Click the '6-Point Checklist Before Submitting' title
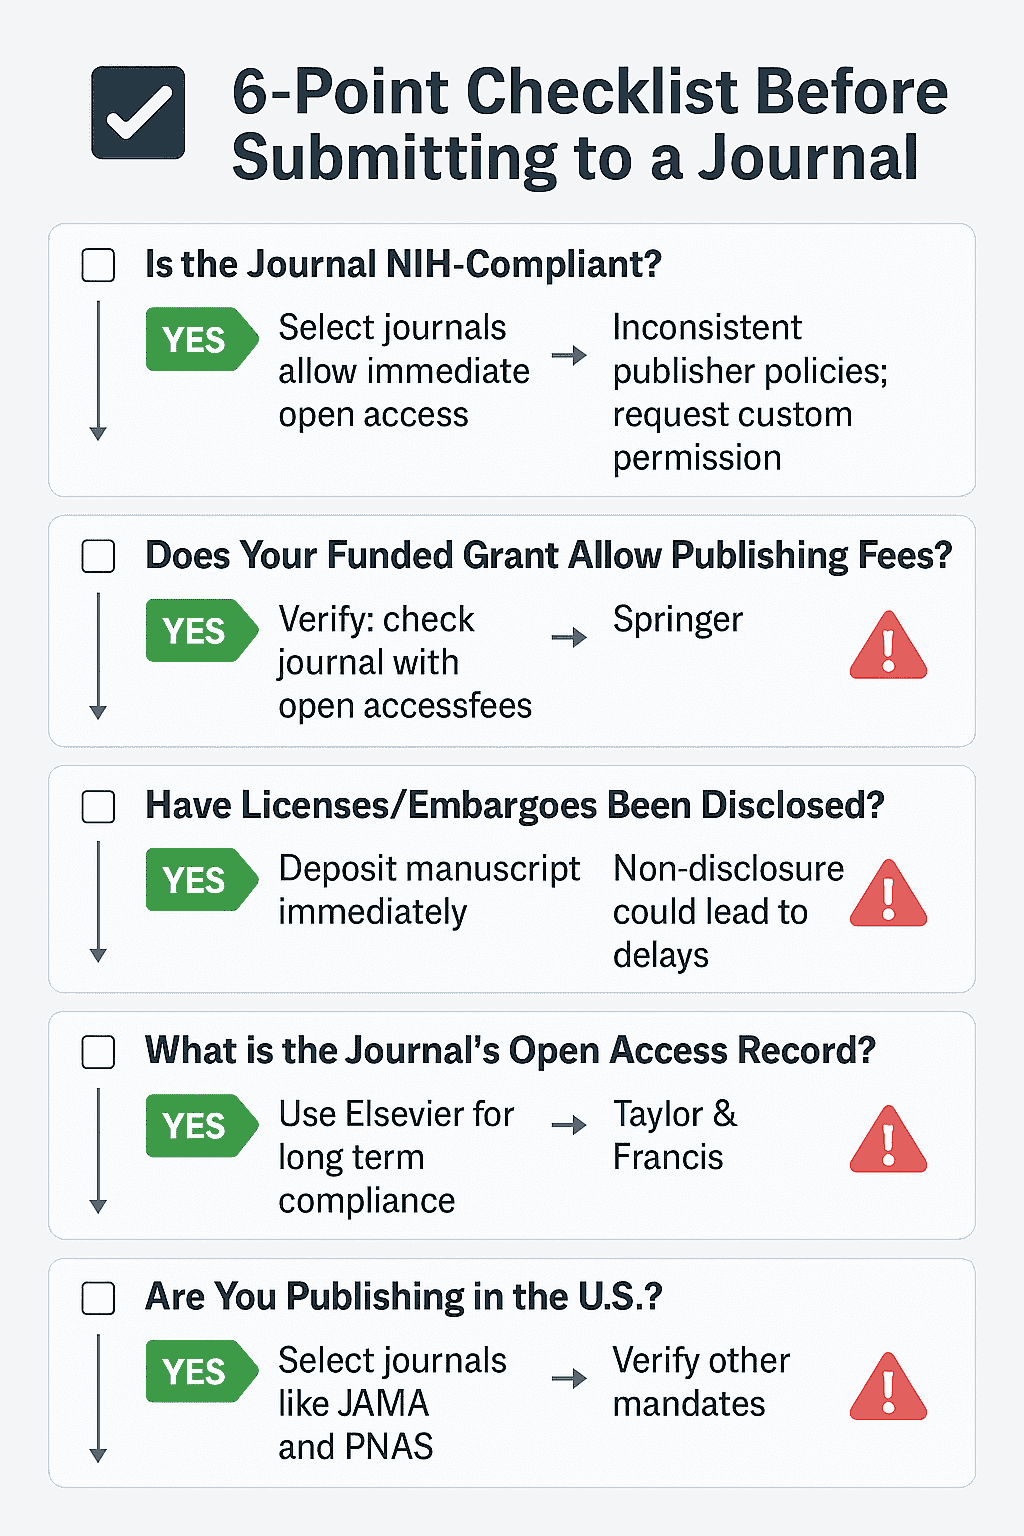 tap(590, 124)
